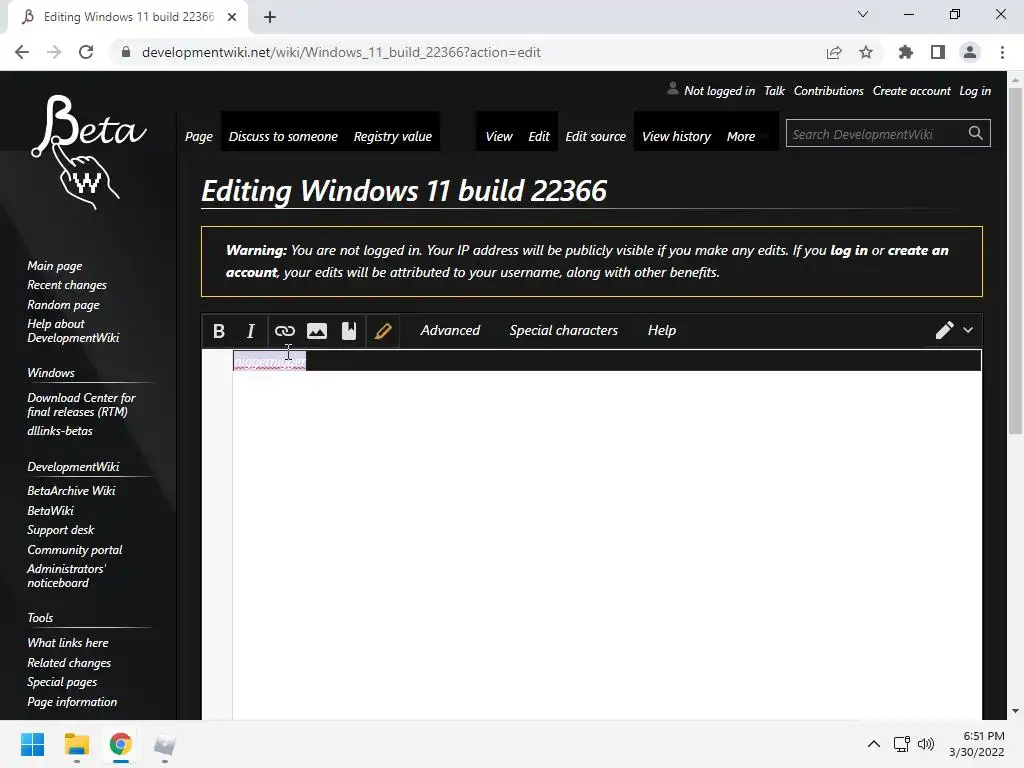Image resolution: width=1024 pixels, height=768 pixels.
Task: Insert an image file via picture icon
Action: coord(317,331)
